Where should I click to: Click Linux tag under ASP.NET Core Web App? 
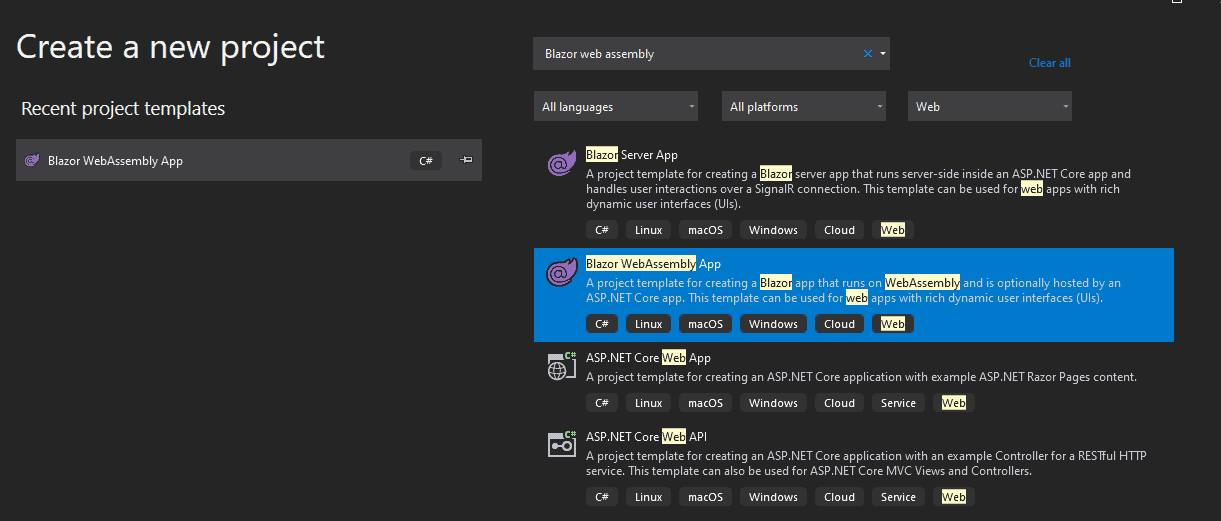(x=648, y=403)
